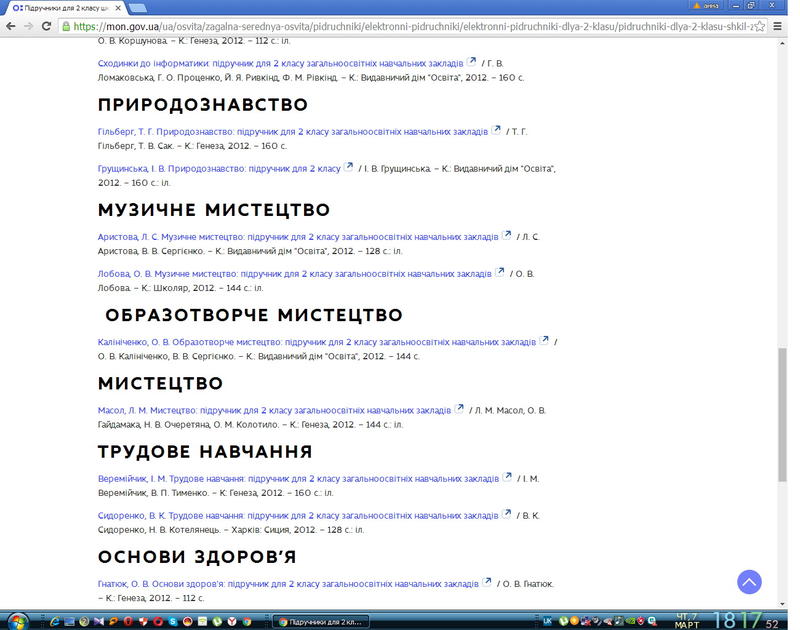
Task: Open Гнатюк Основи здоров'я textbook link
Action: click(x=288, y=584)
